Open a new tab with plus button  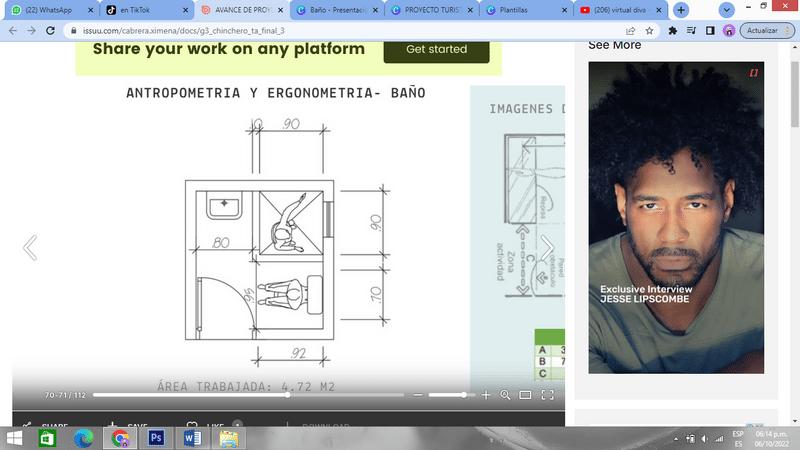(x=681, y=10)
